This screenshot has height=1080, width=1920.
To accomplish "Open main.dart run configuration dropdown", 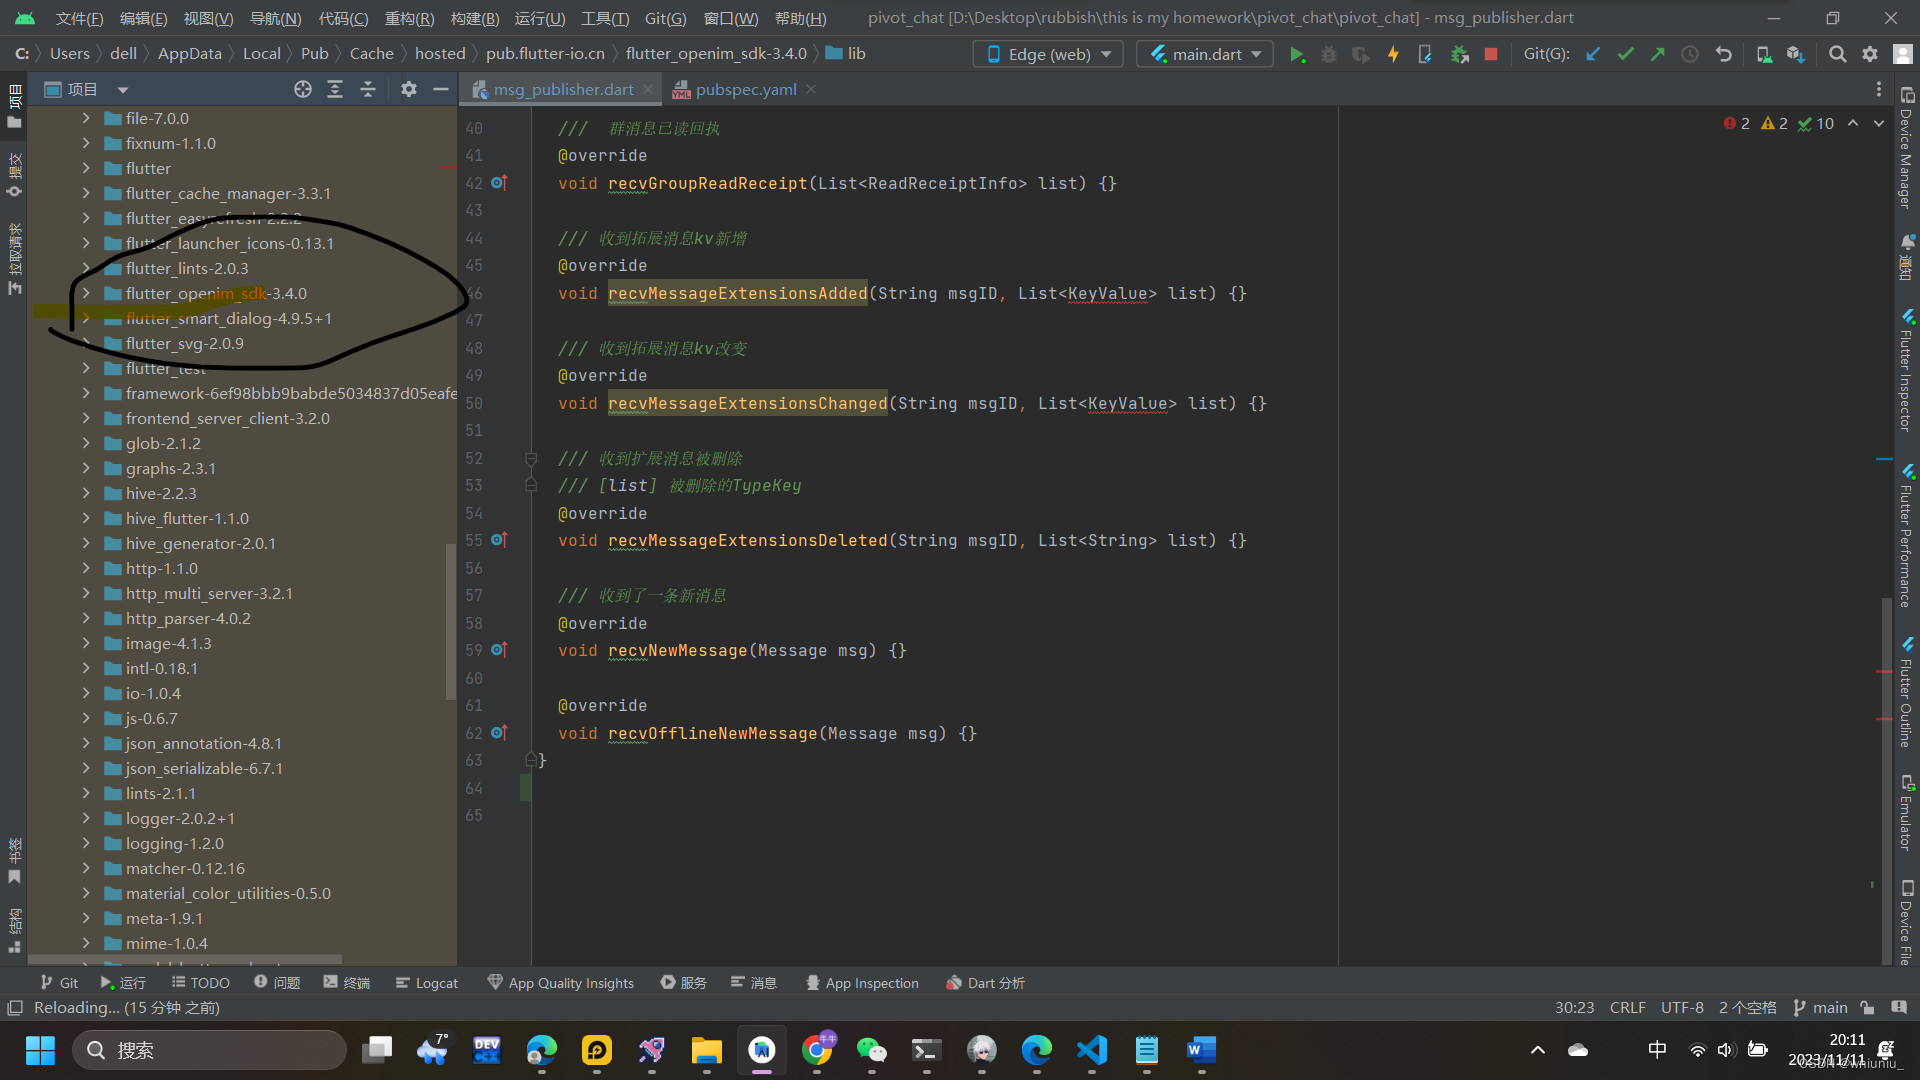I will click(1205, 55).
